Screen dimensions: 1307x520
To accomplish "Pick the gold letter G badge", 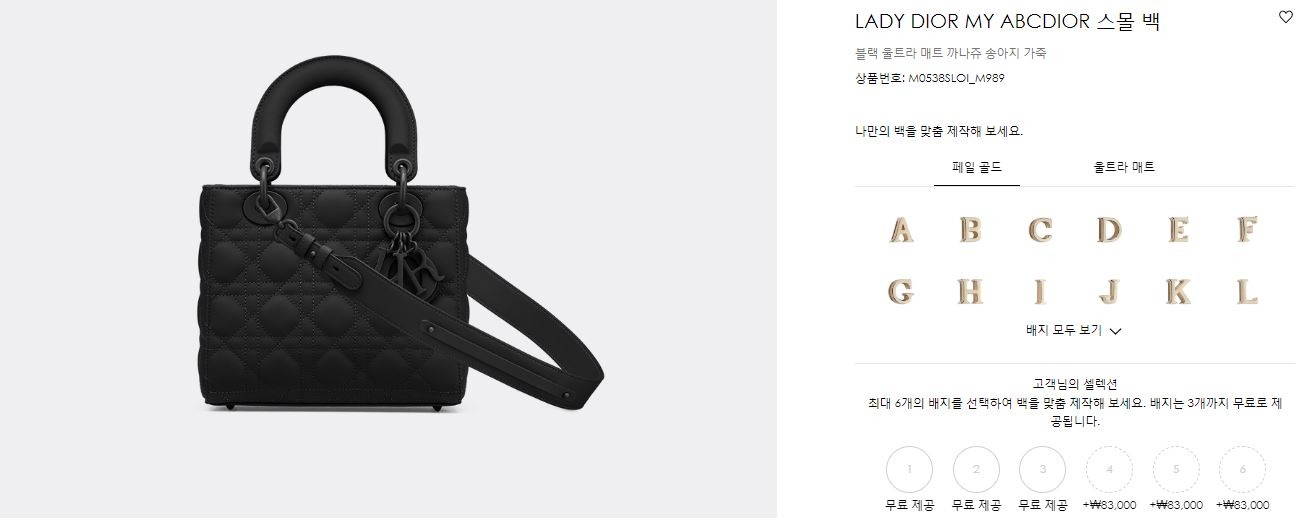I will (x=900, y=292).
